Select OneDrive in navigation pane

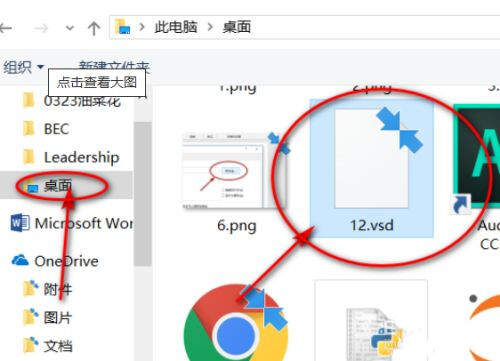66,261
